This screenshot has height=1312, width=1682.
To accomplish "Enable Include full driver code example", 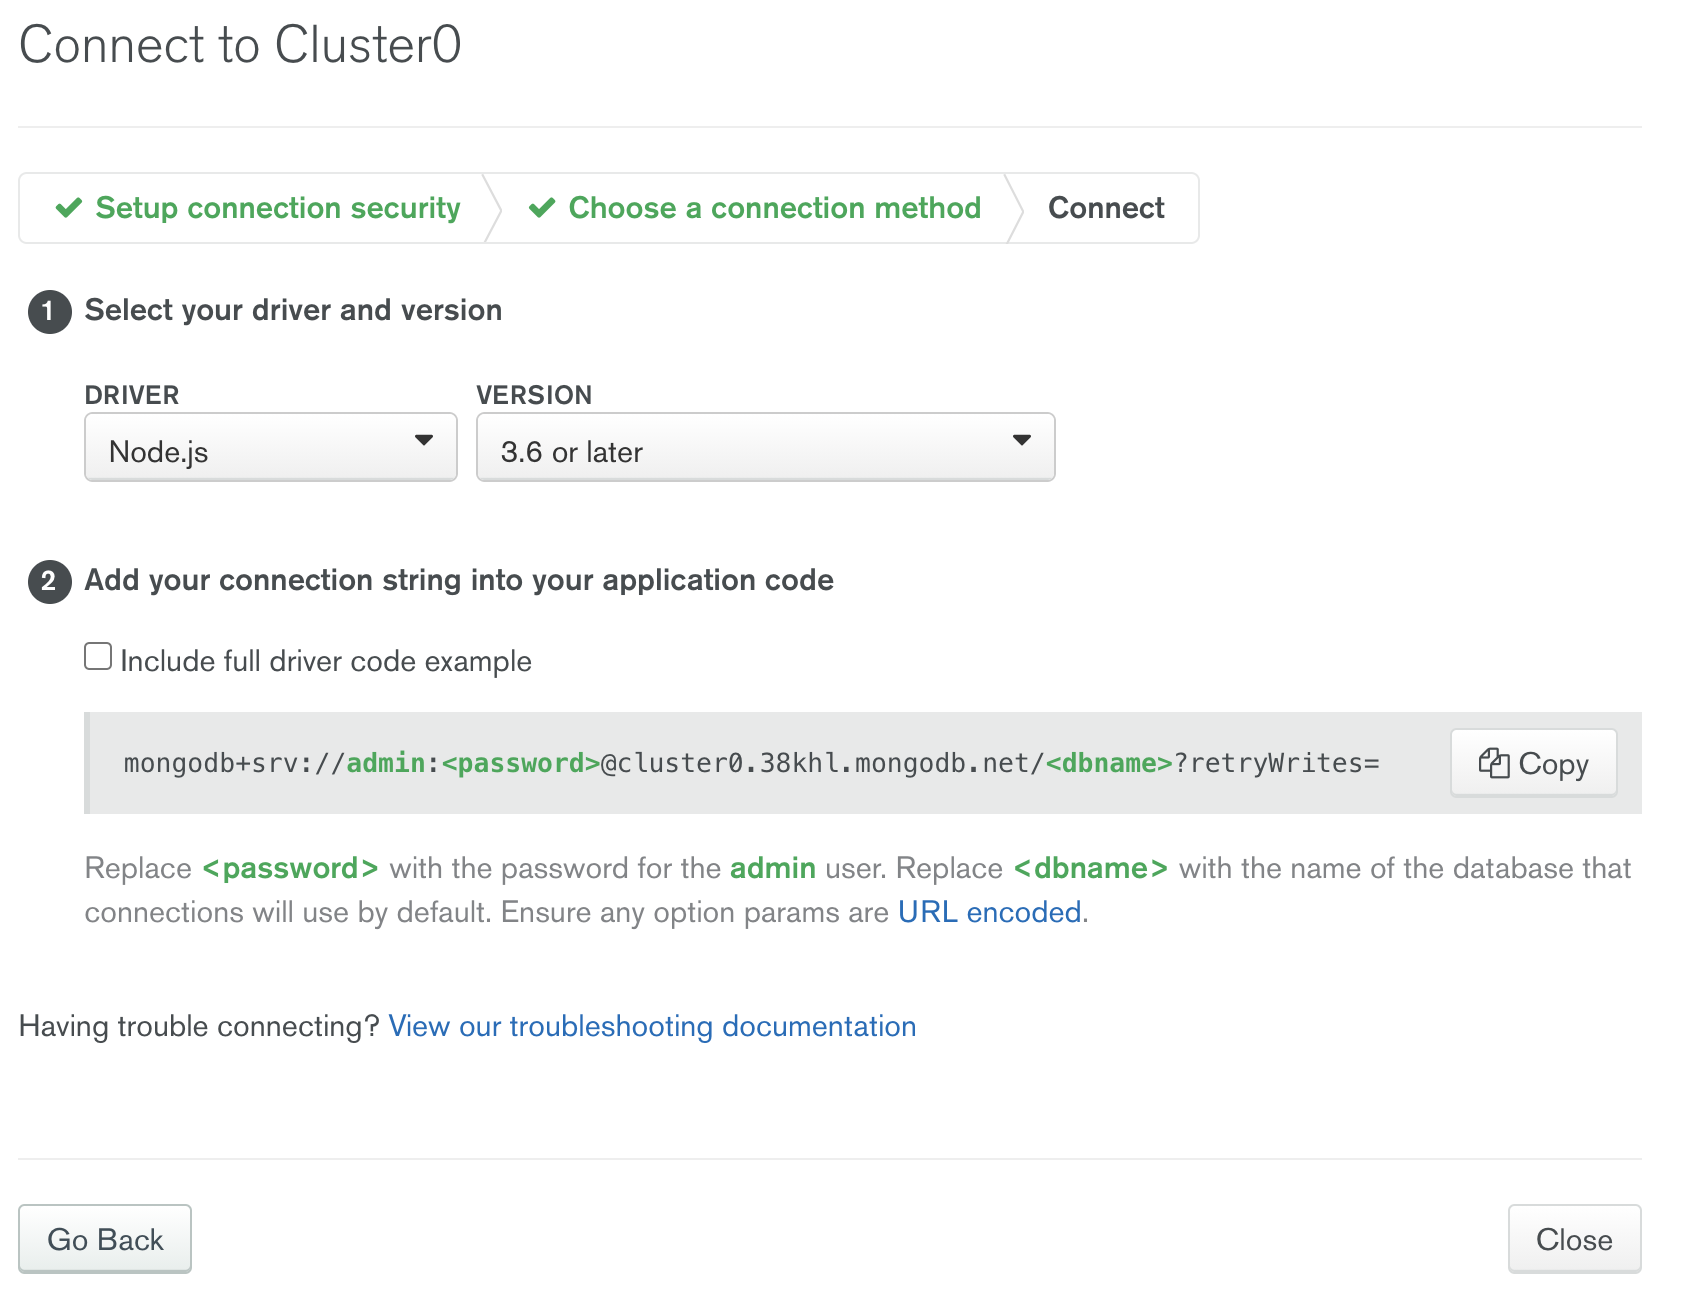I will [x=98, y=657].
